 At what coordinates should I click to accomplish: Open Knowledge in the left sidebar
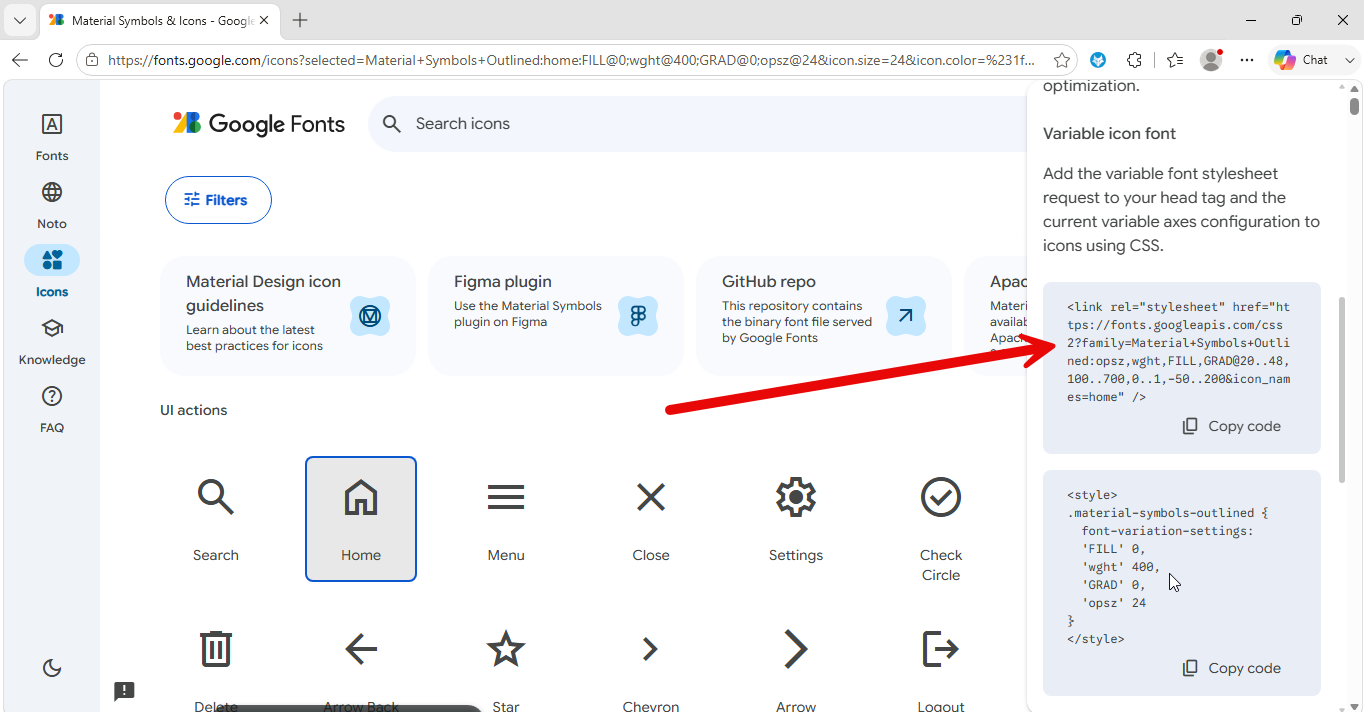point(52,340)
